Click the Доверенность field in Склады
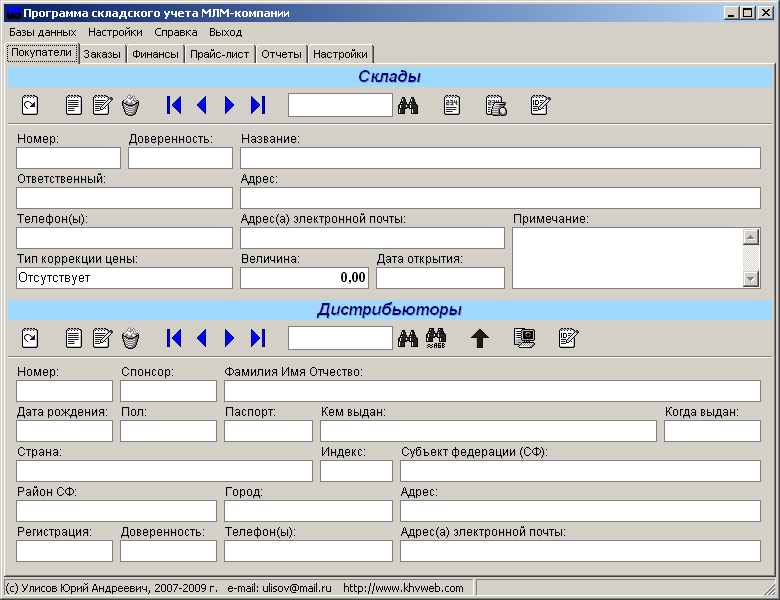Image resolution: width=780 pixels, height=600 pixels. (181, 158)
